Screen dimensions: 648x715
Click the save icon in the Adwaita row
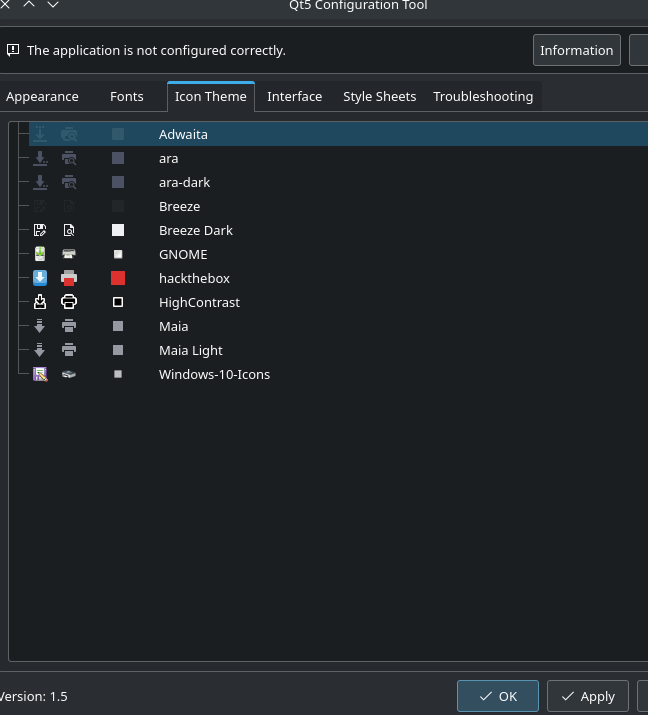(40, 134)
